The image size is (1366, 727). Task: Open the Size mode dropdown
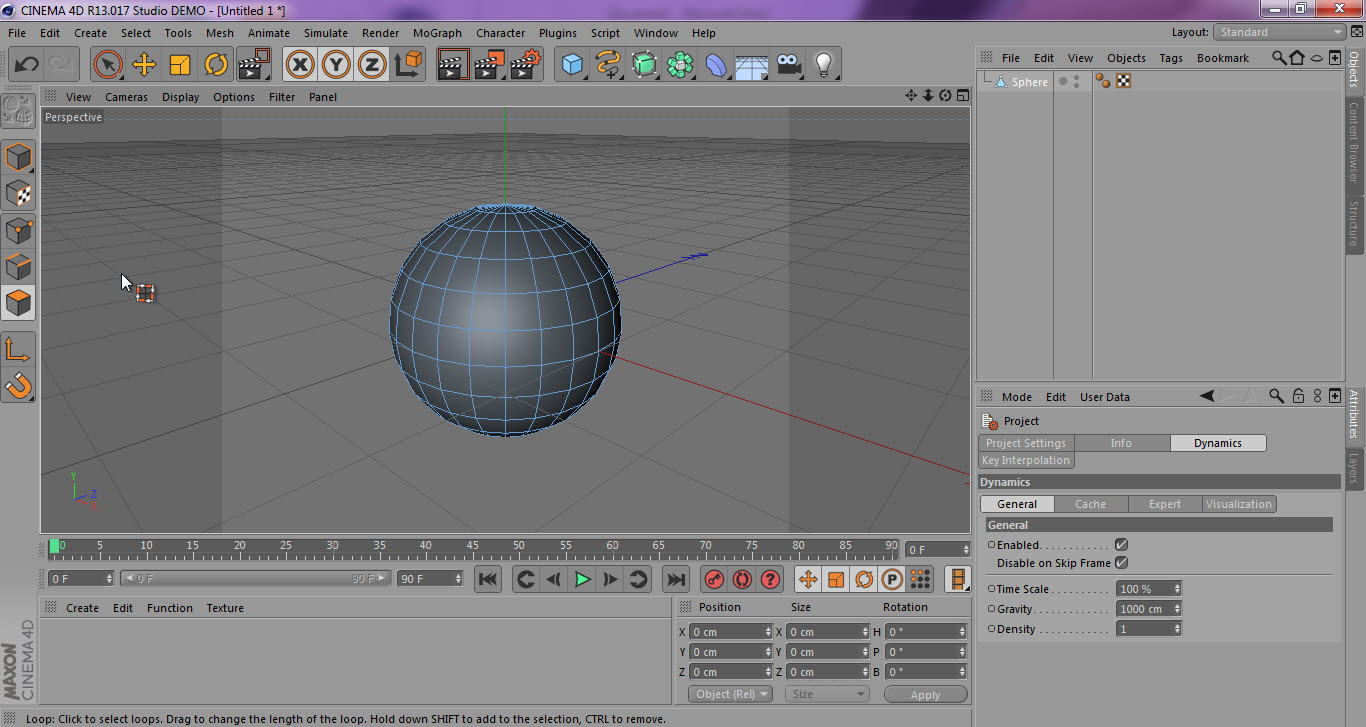[827, 694]
